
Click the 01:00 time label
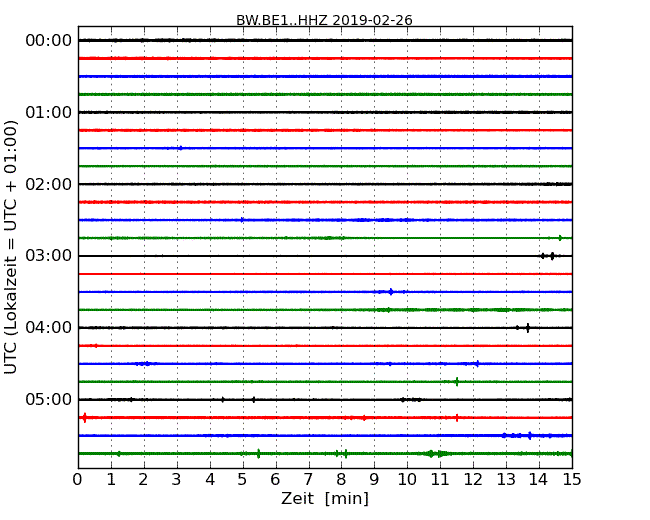click(x=49, y=112)
